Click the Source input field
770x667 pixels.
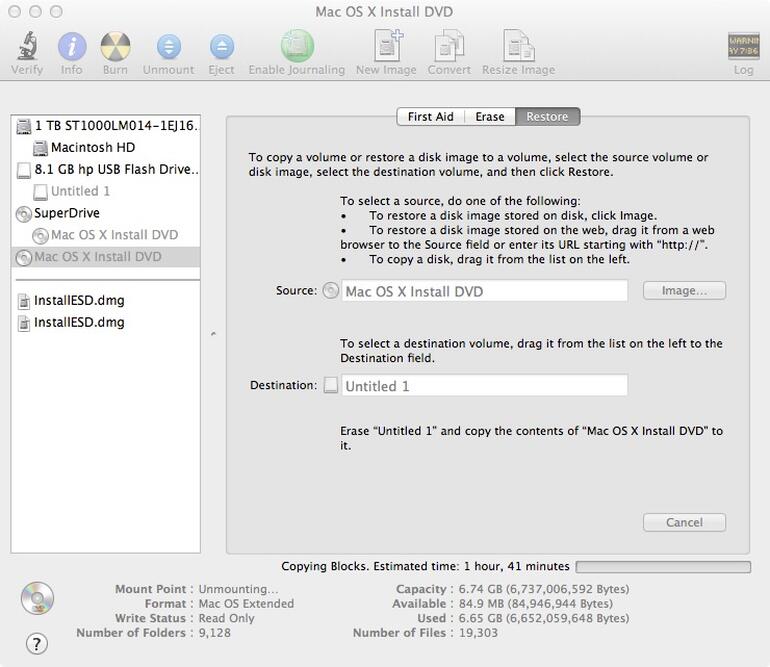click(485, 291)
